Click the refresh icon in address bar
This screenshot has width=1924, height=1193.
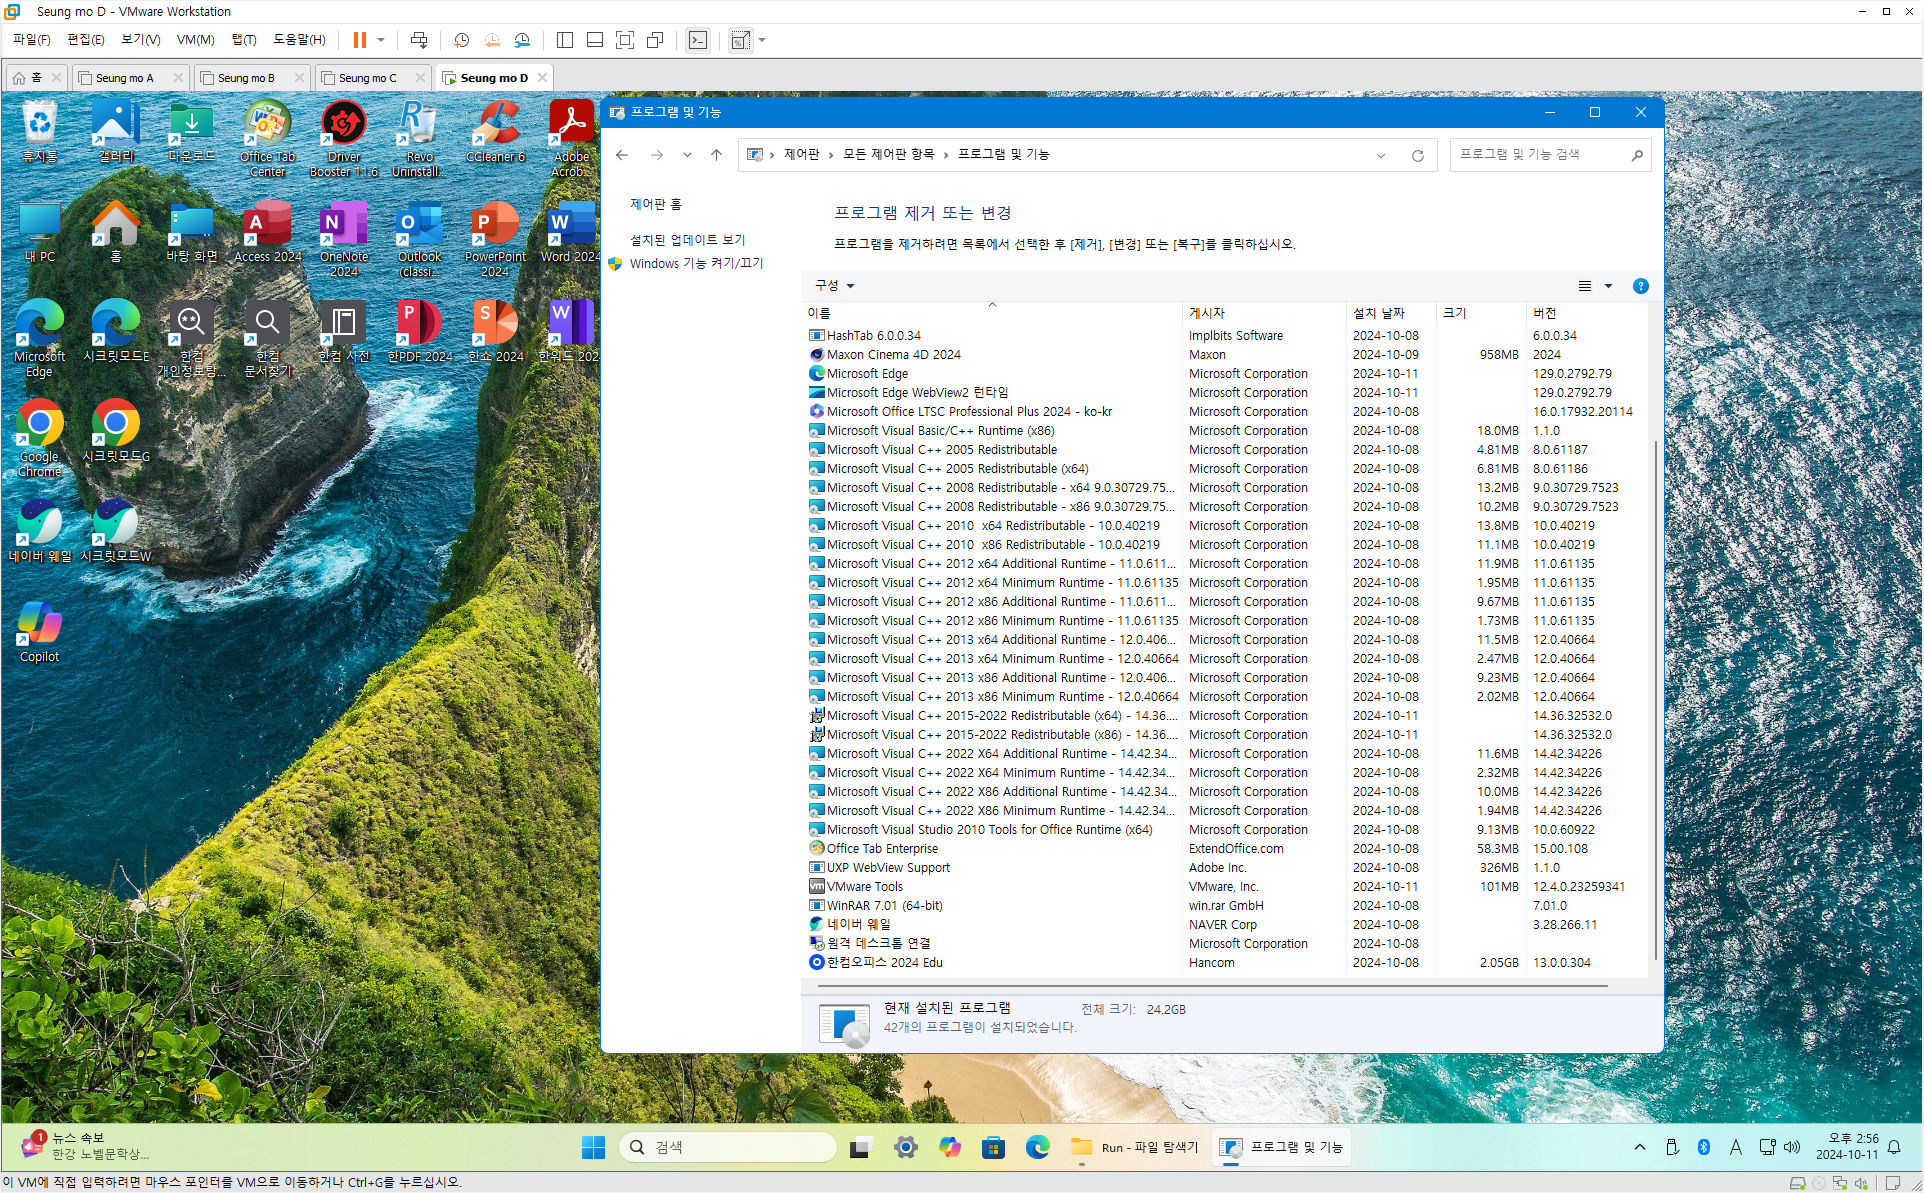[1417, 155]
